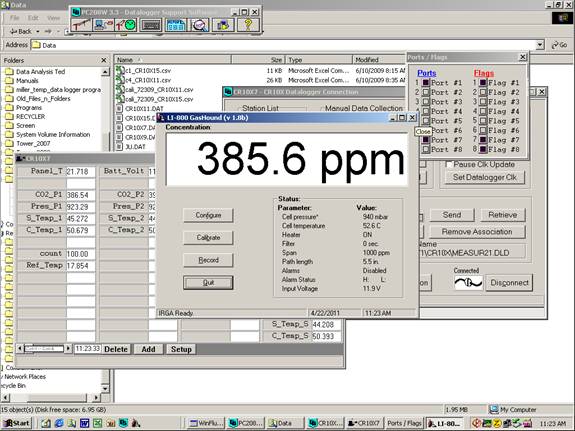Click the Data Analysis Ted folder icon
This screenshot has height=431, width=575.
tap(10, 72)
